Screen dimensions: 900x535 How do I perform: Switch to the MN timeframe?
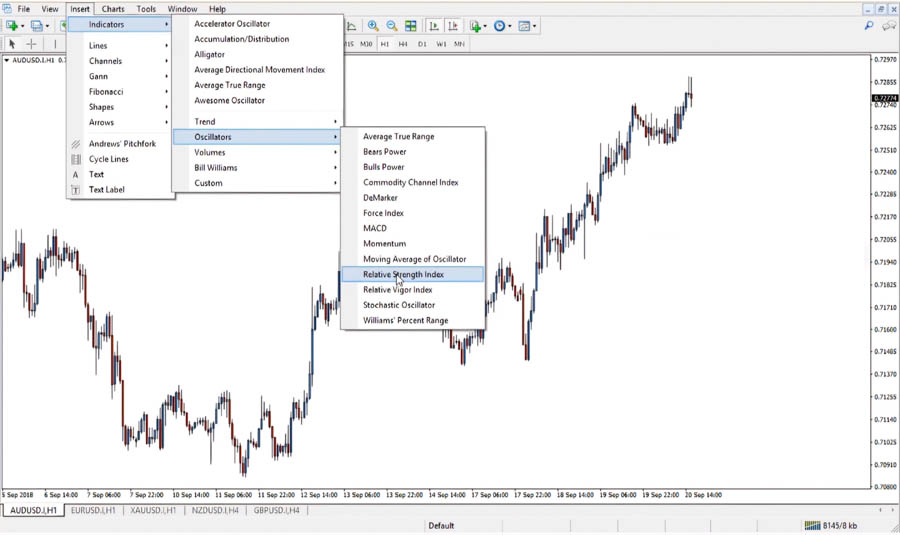click(459, 44)
